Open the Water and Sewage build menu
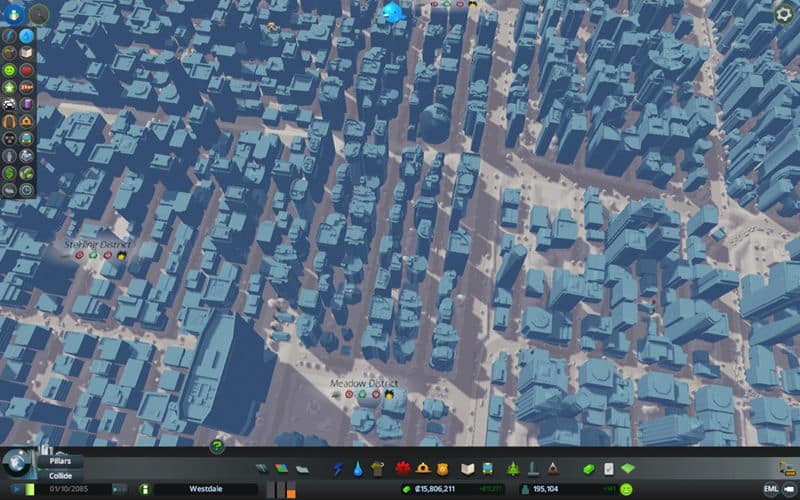The height and width of the screenshot is (500, 800). coord(357,468)
